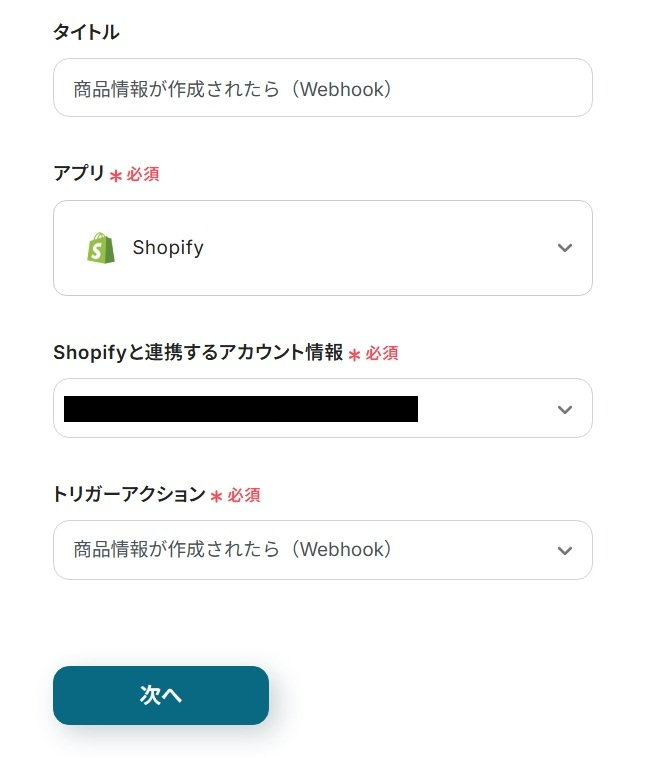
Task: Click the red asterisk after アカウント情報
Action: coord(354,355)
